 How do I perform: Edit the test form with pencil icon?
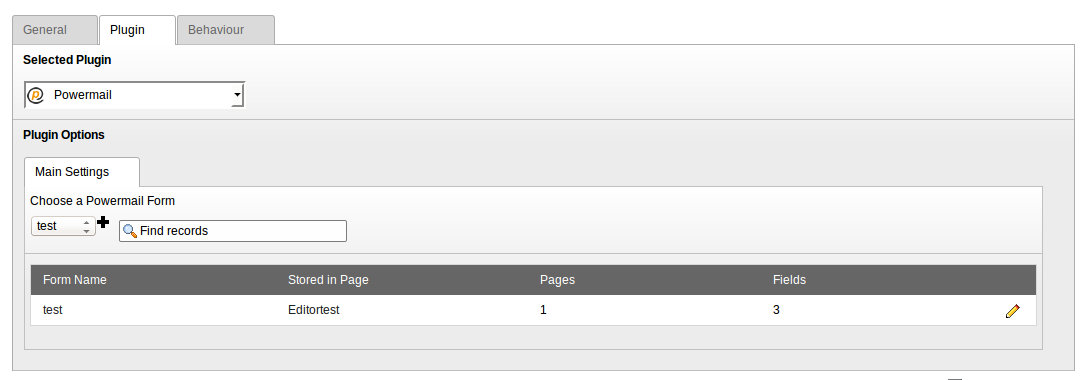tap(1012, 311)
